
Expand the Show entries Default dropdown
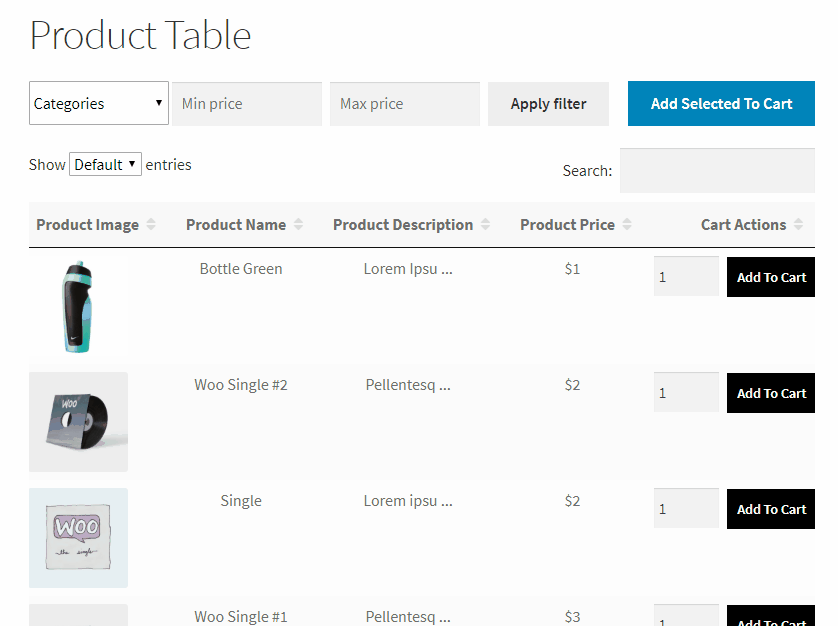pyautogui.click(x=105, y=165)
